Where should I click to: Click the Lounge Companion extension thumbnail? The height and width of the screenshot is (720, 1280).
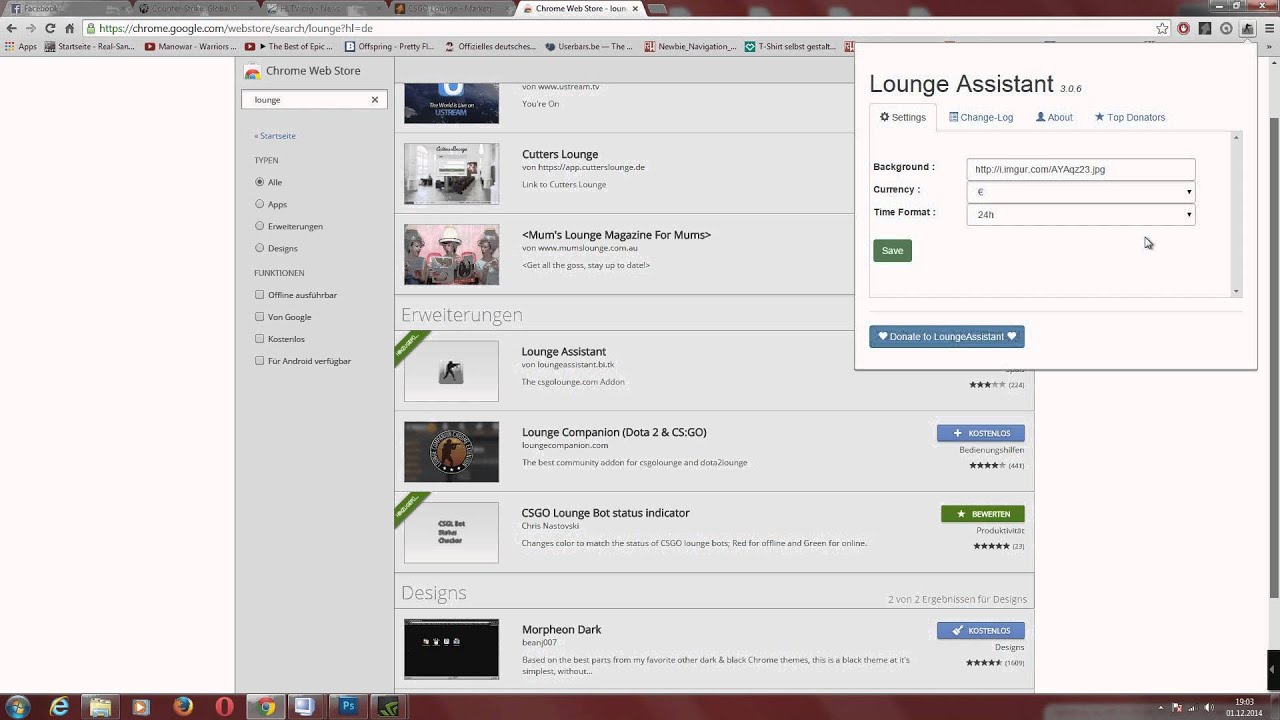451,452
